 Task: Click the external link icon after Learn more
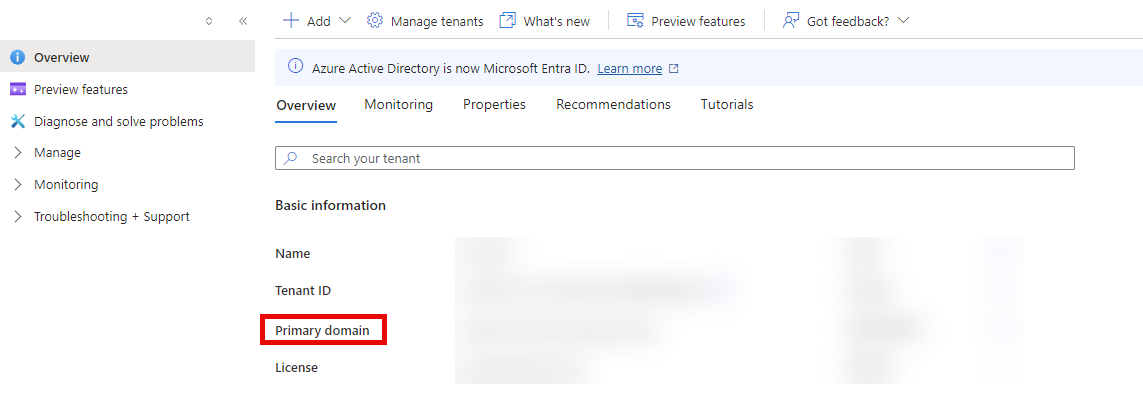(674, 69)
